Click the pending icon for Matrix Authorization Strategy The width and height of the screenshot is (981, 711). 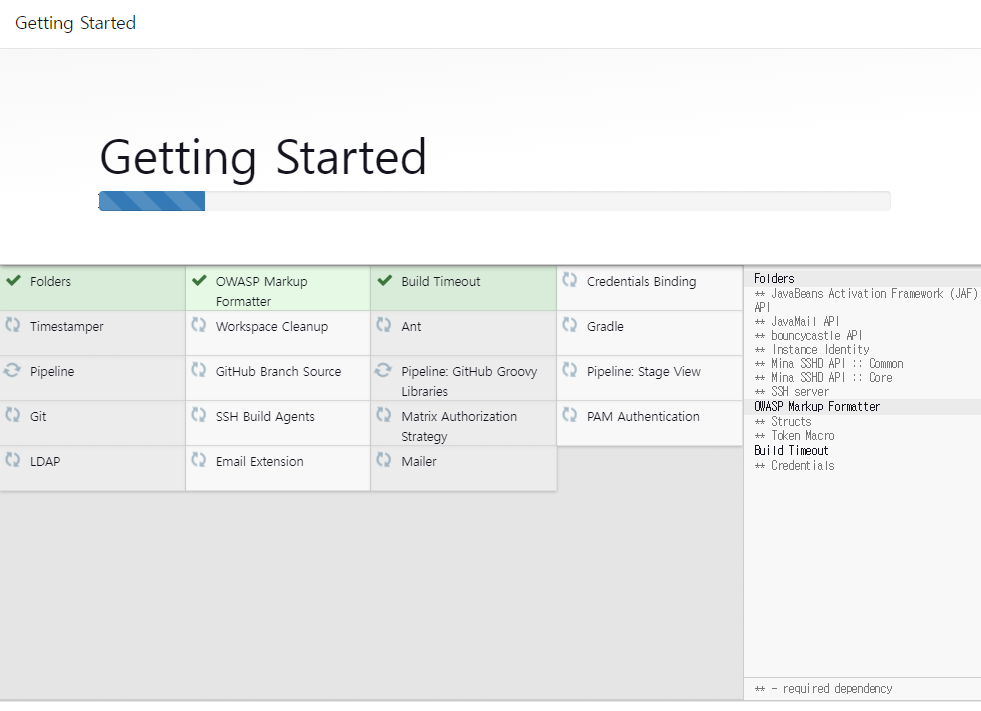pos(384,415)
